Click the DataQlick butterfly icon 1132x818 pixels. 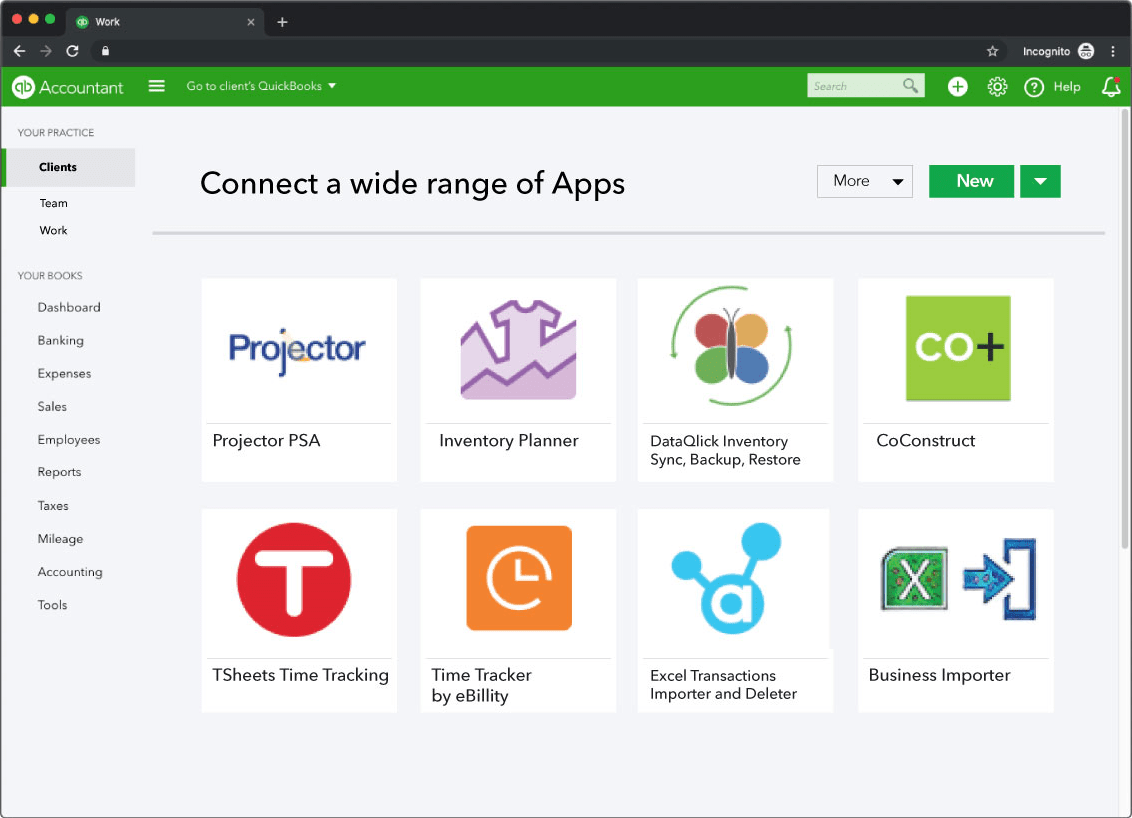tap(732, 347)
